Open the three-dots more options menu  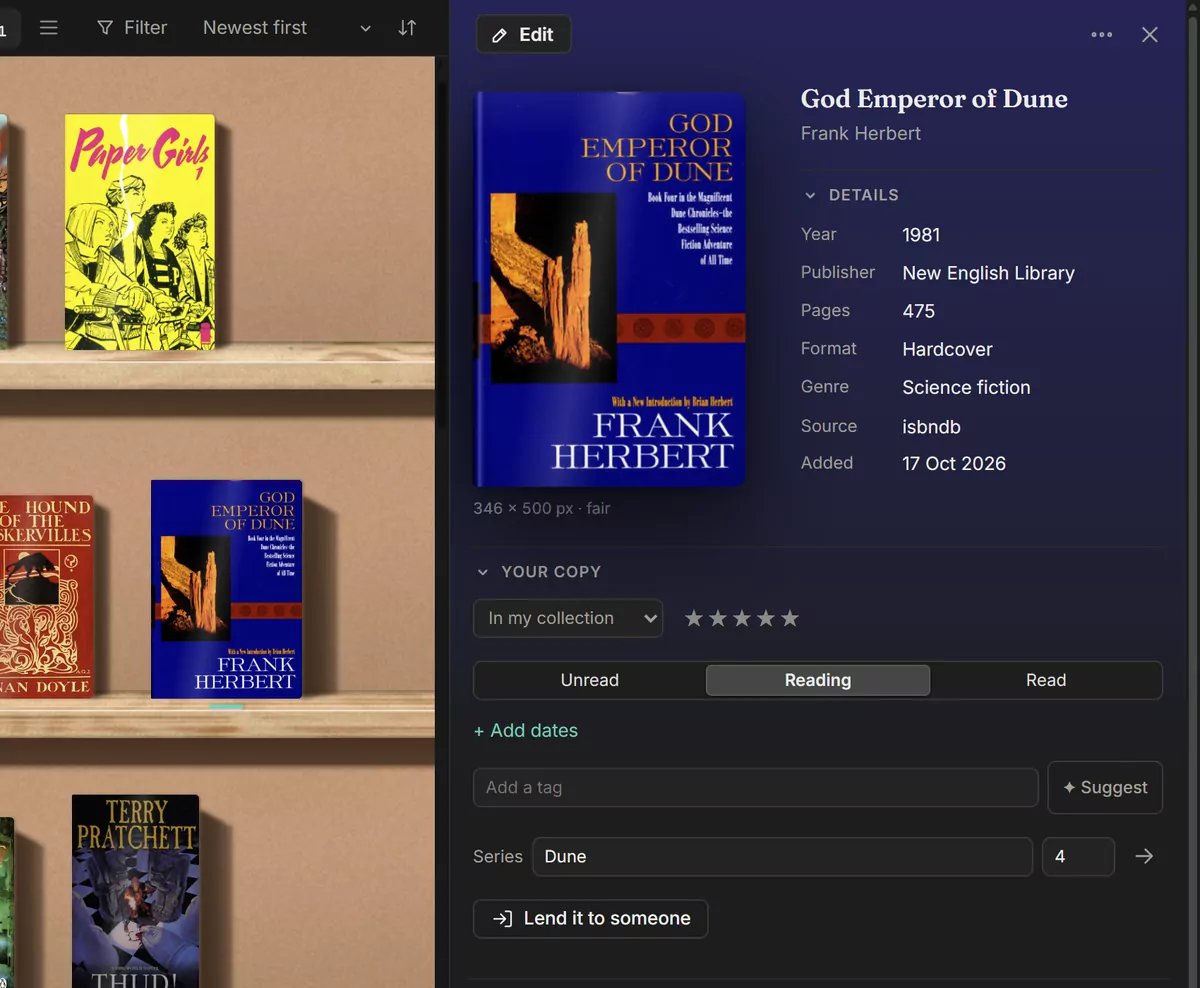coord(1101,35)
